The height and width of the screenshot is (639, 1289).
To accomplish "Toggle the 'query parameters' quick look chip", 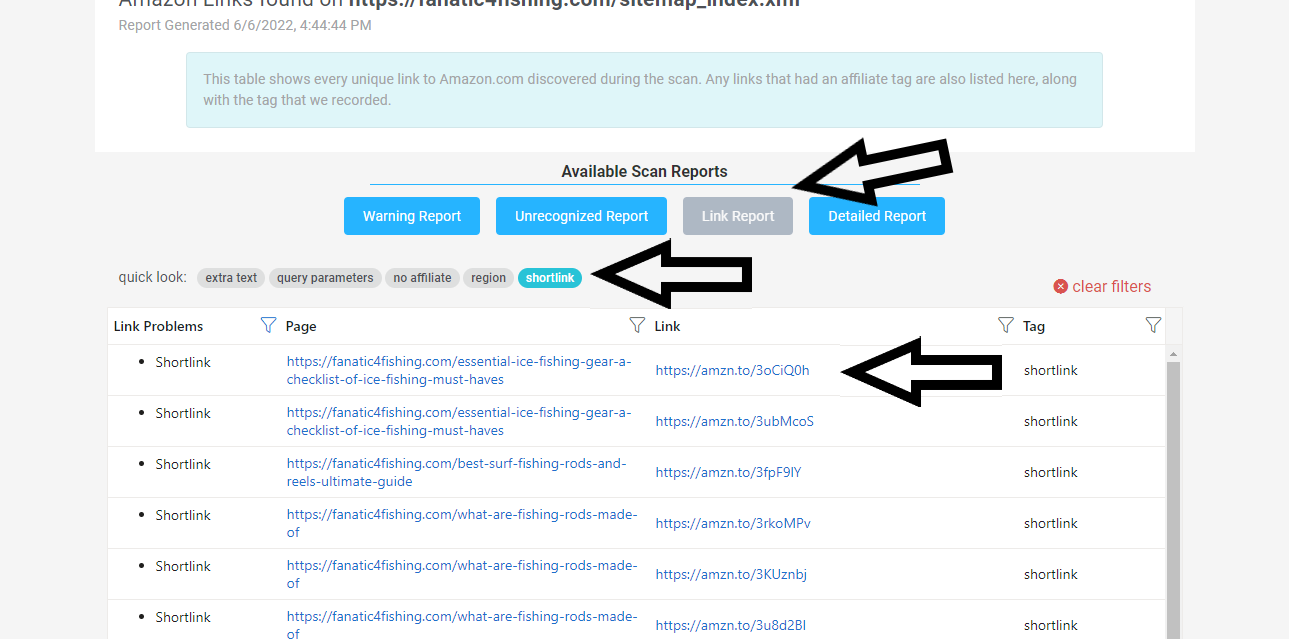I will tap(325, 278).
